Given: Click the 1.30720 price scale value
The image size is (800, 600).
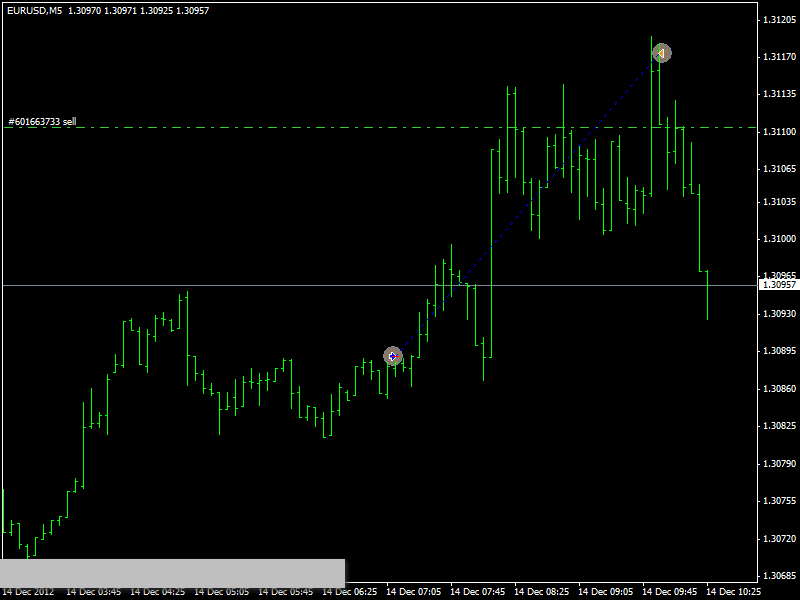Looking at the screenshot, I should coord(779,539).
